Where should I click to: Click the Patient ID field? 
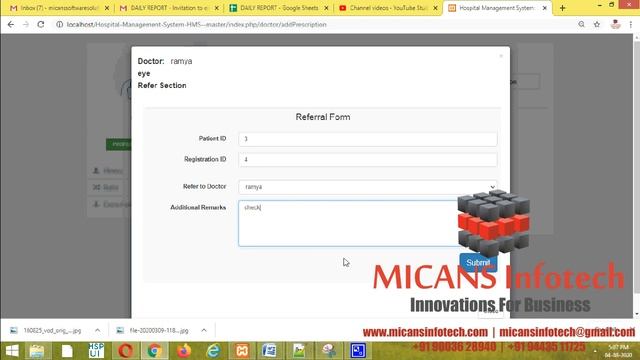(x=368, y=139)
